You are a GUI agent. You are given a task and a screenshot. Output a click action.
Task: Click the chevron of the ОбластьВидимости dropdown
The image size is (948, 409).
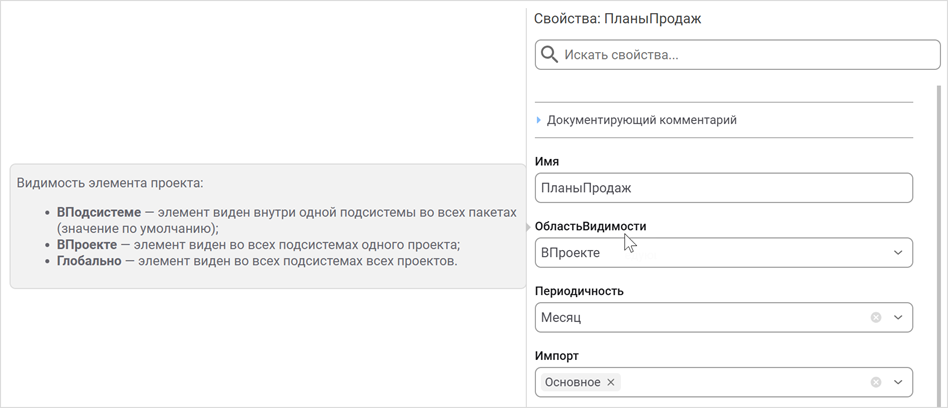[x=898, y=253]
